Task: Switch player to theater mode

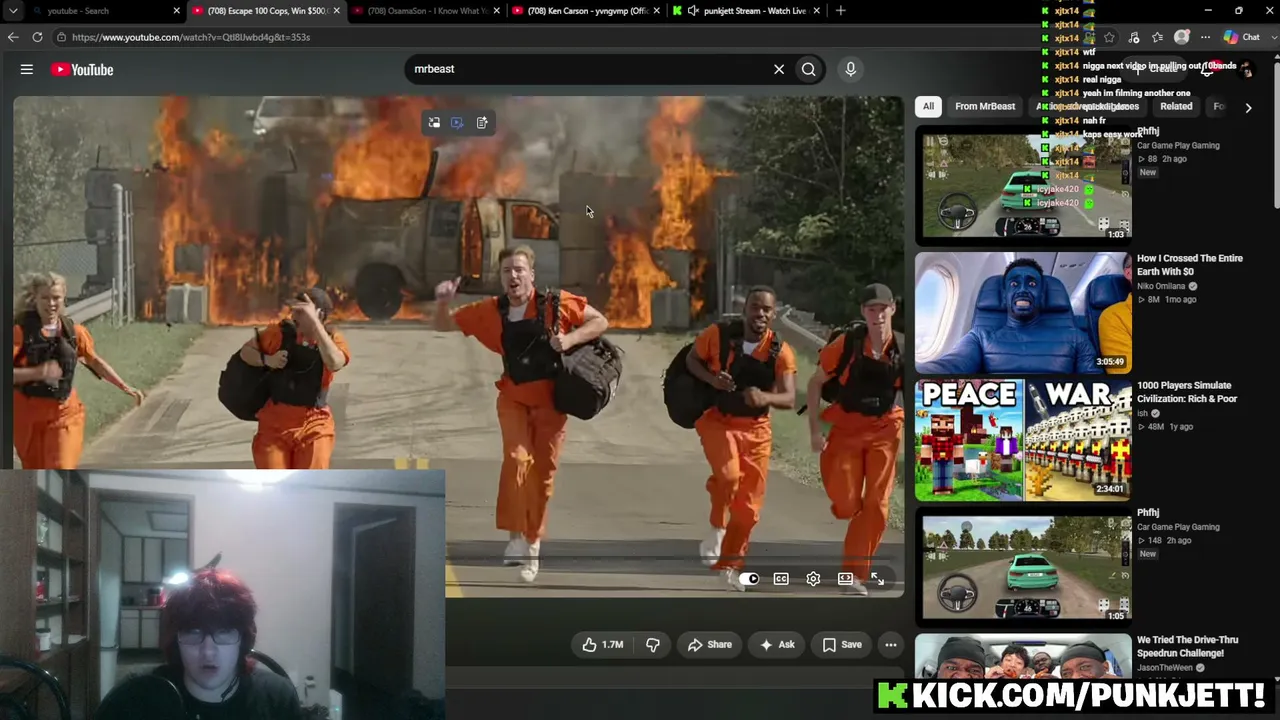Action: coord(845,579)
